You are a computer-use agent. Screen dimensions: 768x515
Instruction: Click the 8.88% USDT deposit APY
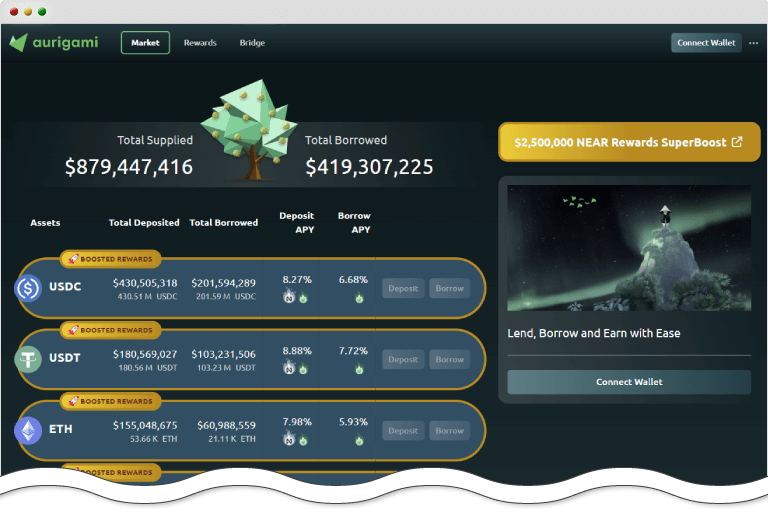[297, 351]
